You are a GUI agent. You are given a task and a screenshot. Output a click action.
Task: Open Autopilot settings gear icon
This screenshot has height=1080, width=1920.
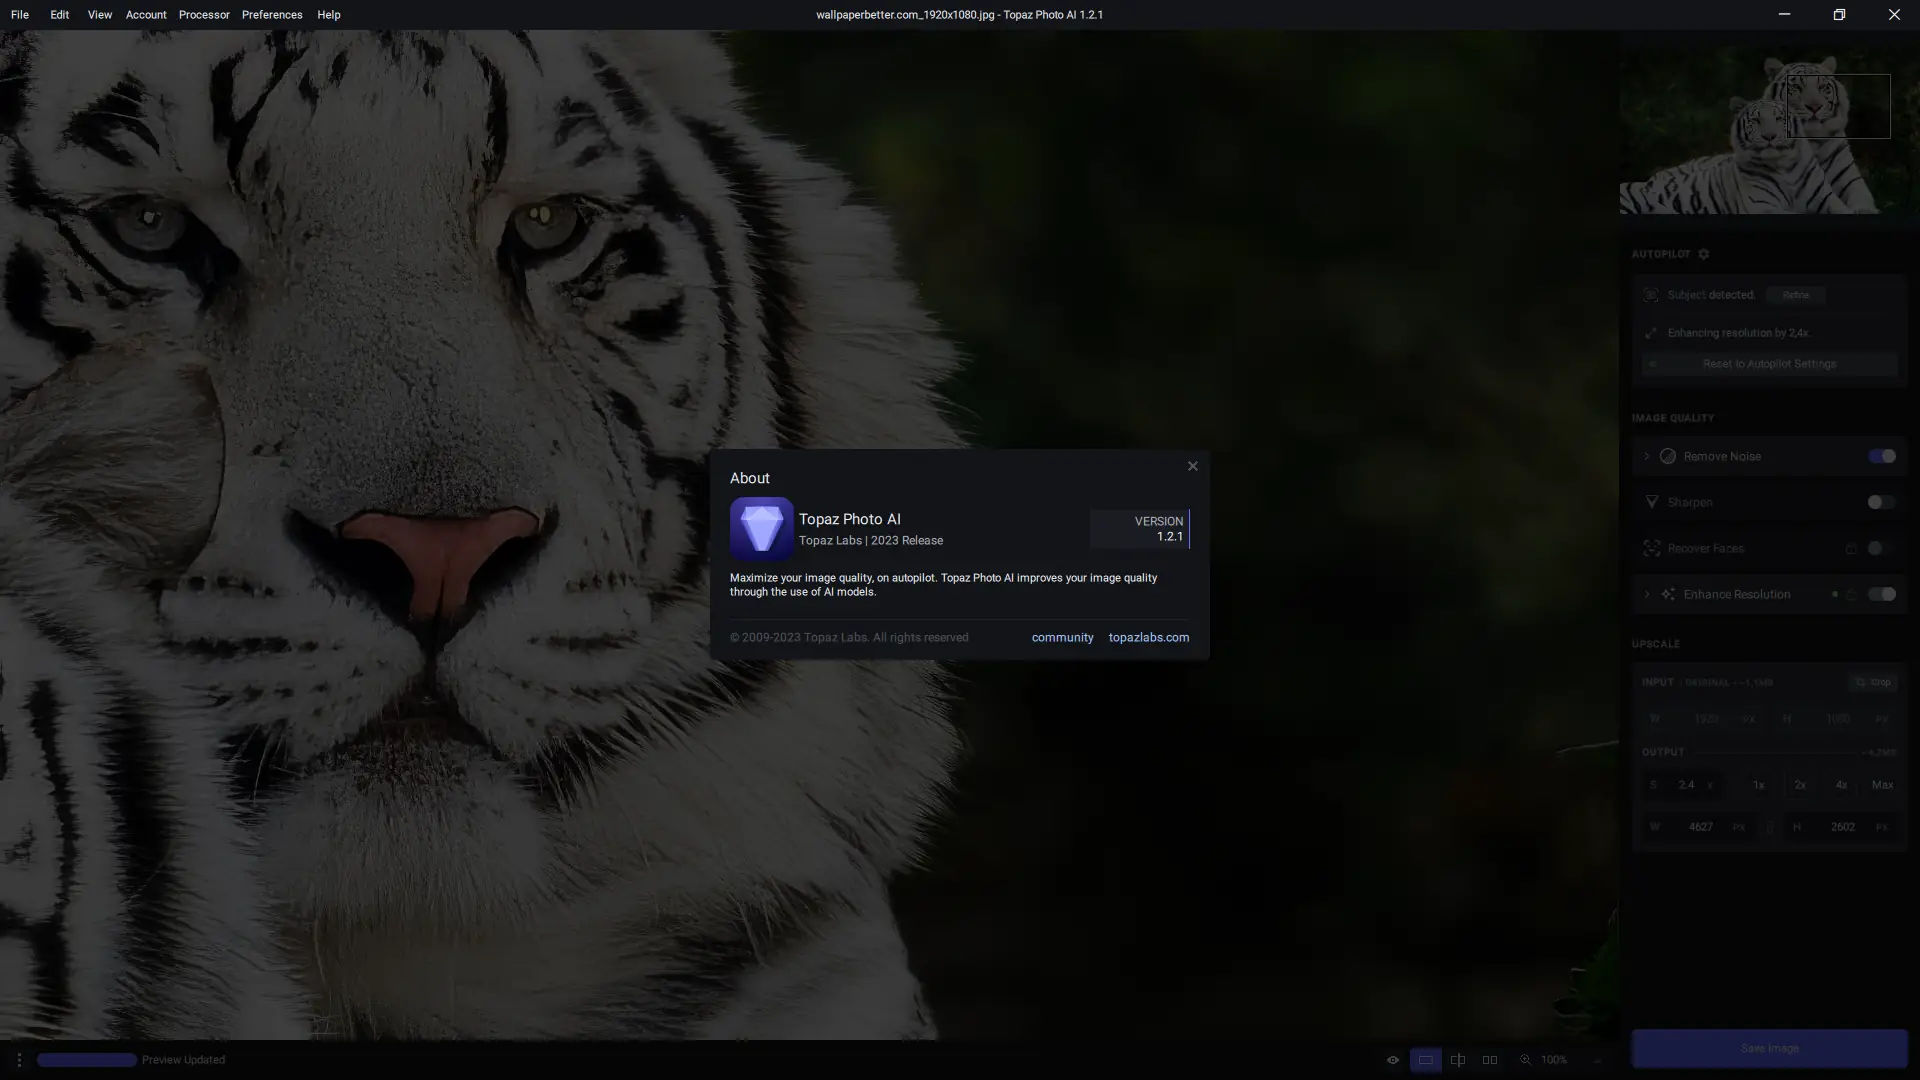(x=1704, y=254)
